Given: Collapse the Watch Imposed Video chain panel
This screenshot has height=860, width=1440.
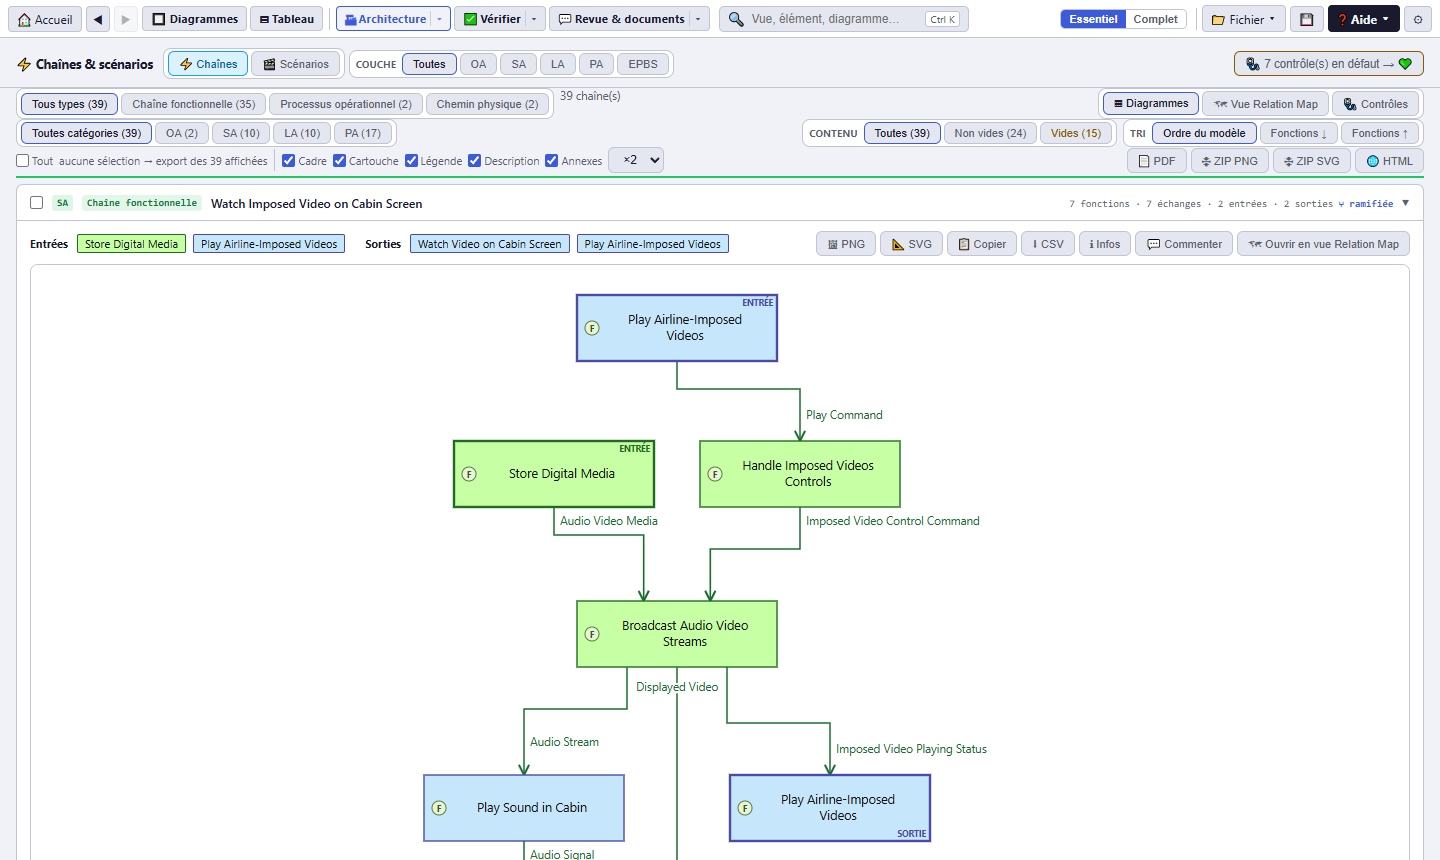Looking at the screenshot, I should 1405,203.
